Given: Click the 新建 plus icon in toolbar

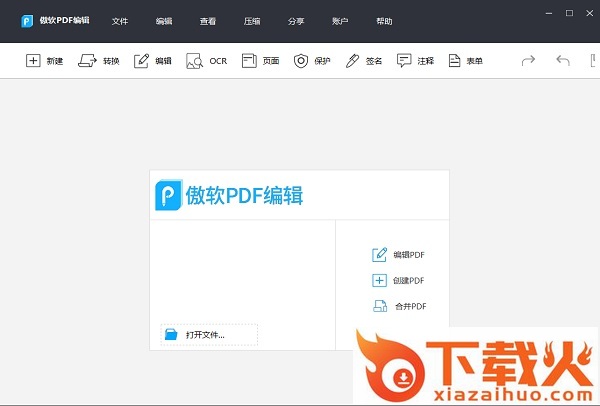Looking at the screenshot, I should (x=33, y=60).
